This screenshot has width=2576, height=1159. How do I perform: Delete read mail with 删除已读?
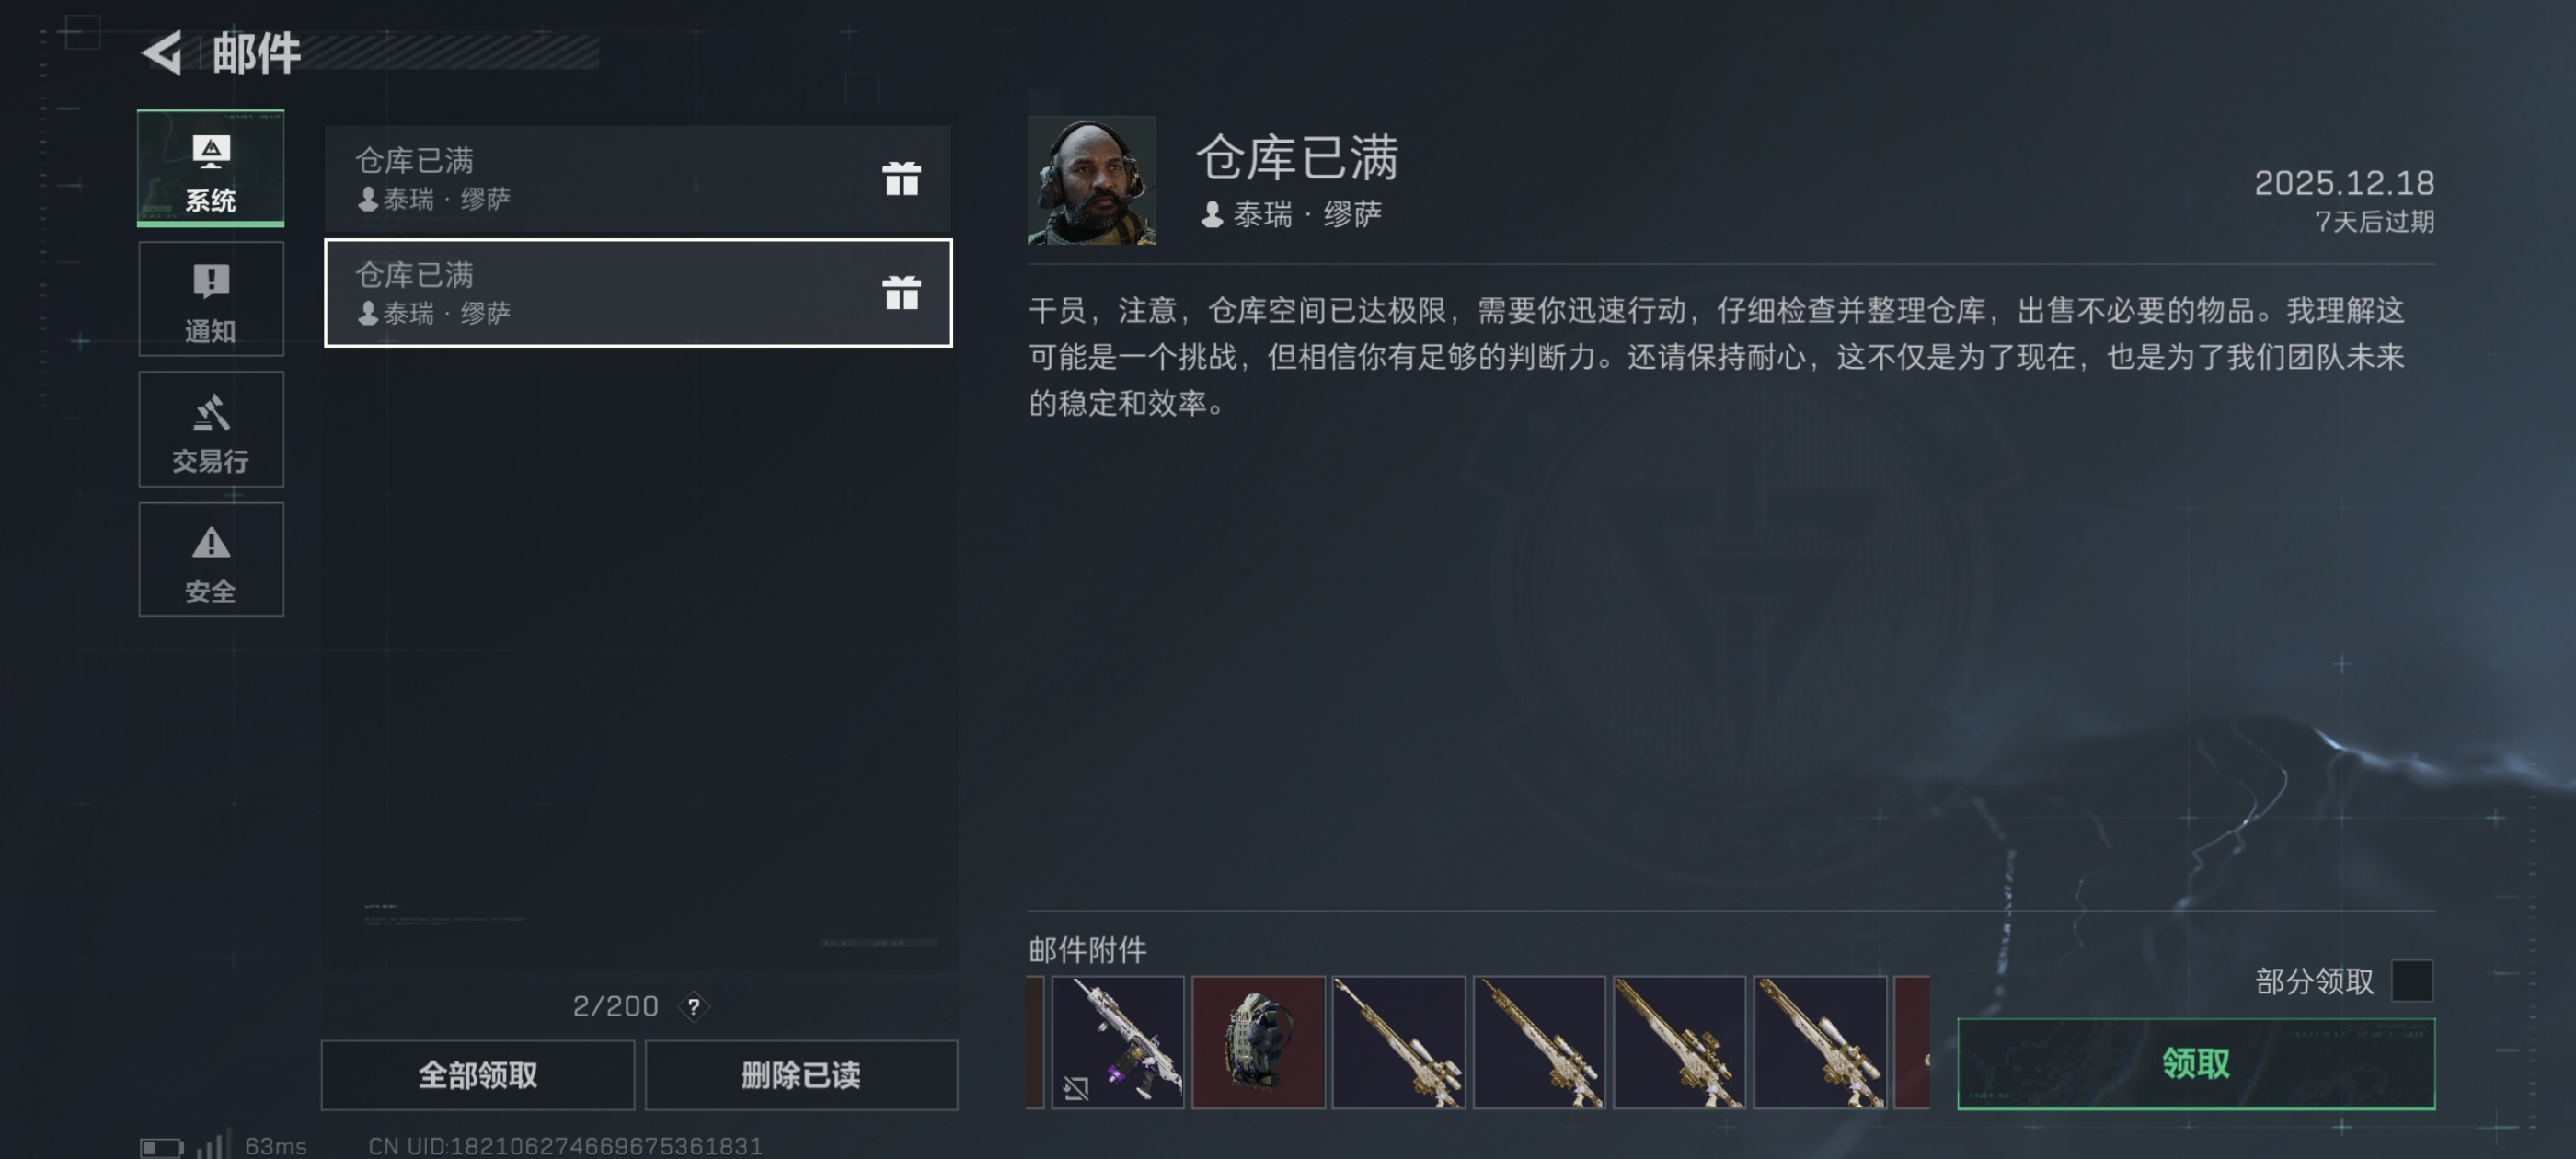point(801,1075)
